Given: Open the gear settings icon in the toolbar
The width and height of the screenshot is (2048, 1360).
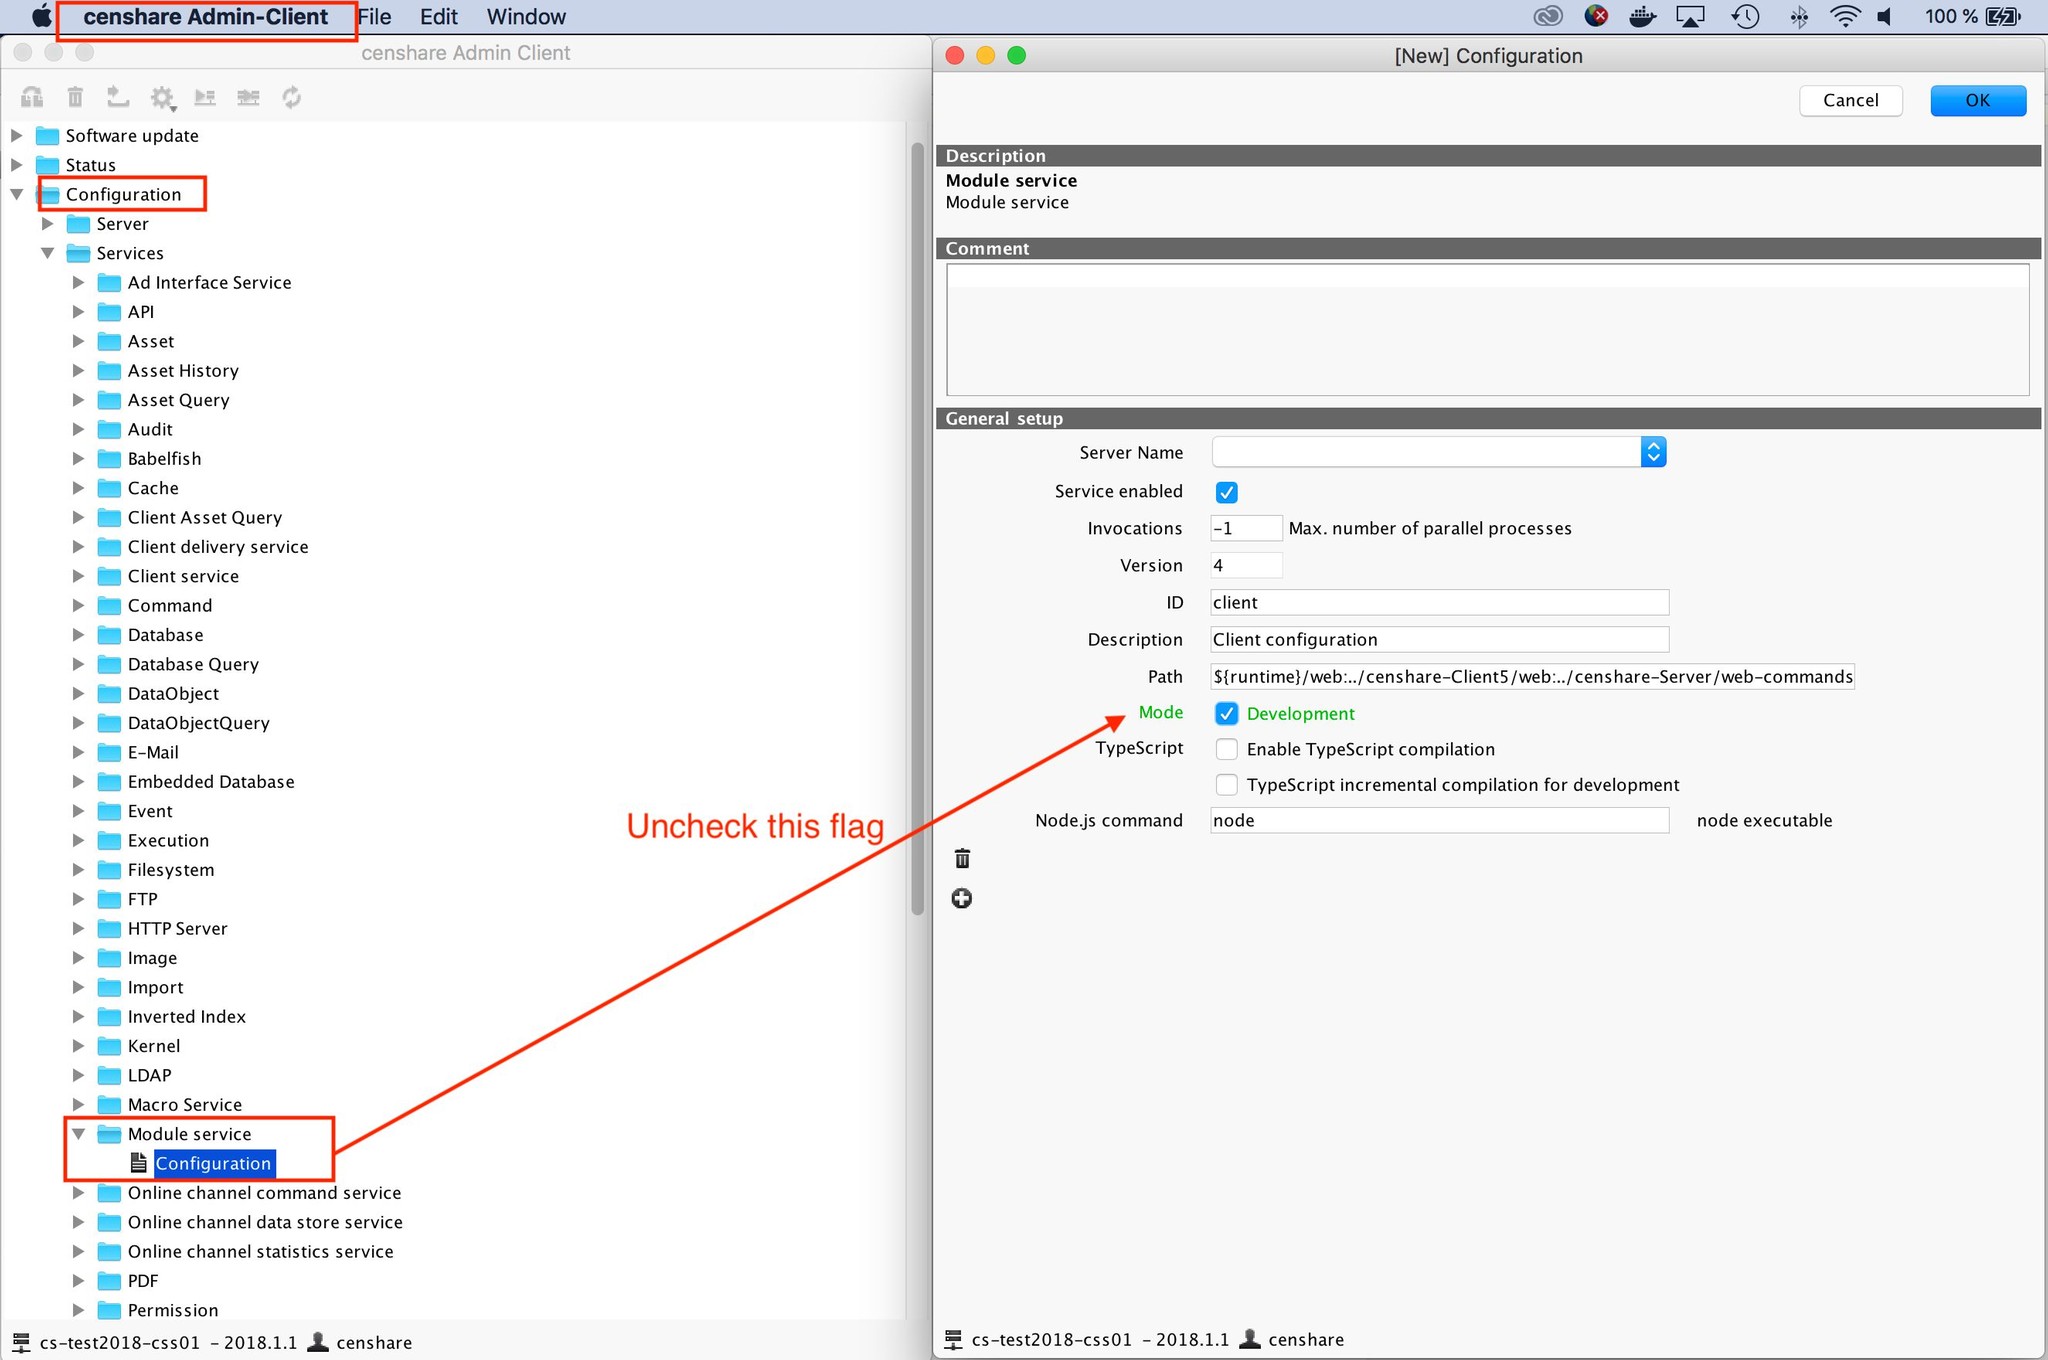Looking at the screenshot, I should 161,97.
